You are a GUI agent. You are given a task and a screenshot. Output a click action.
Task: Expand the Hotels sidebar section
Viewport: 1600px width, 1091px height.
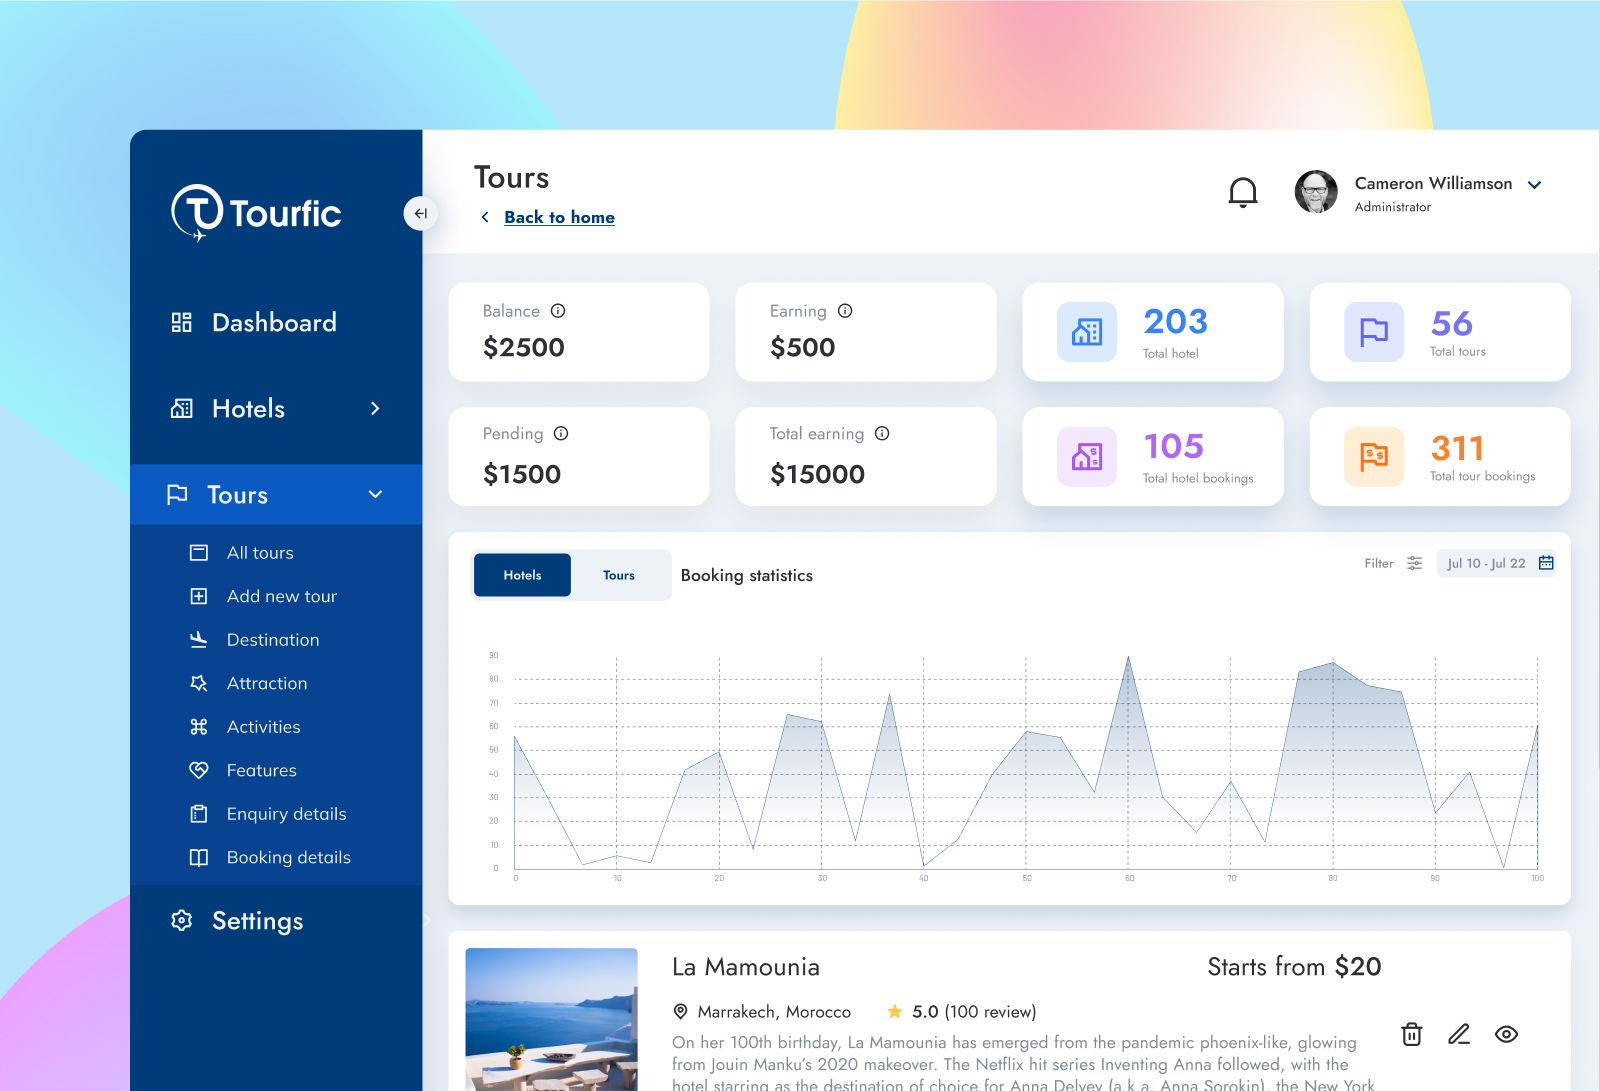click(375, 408)
